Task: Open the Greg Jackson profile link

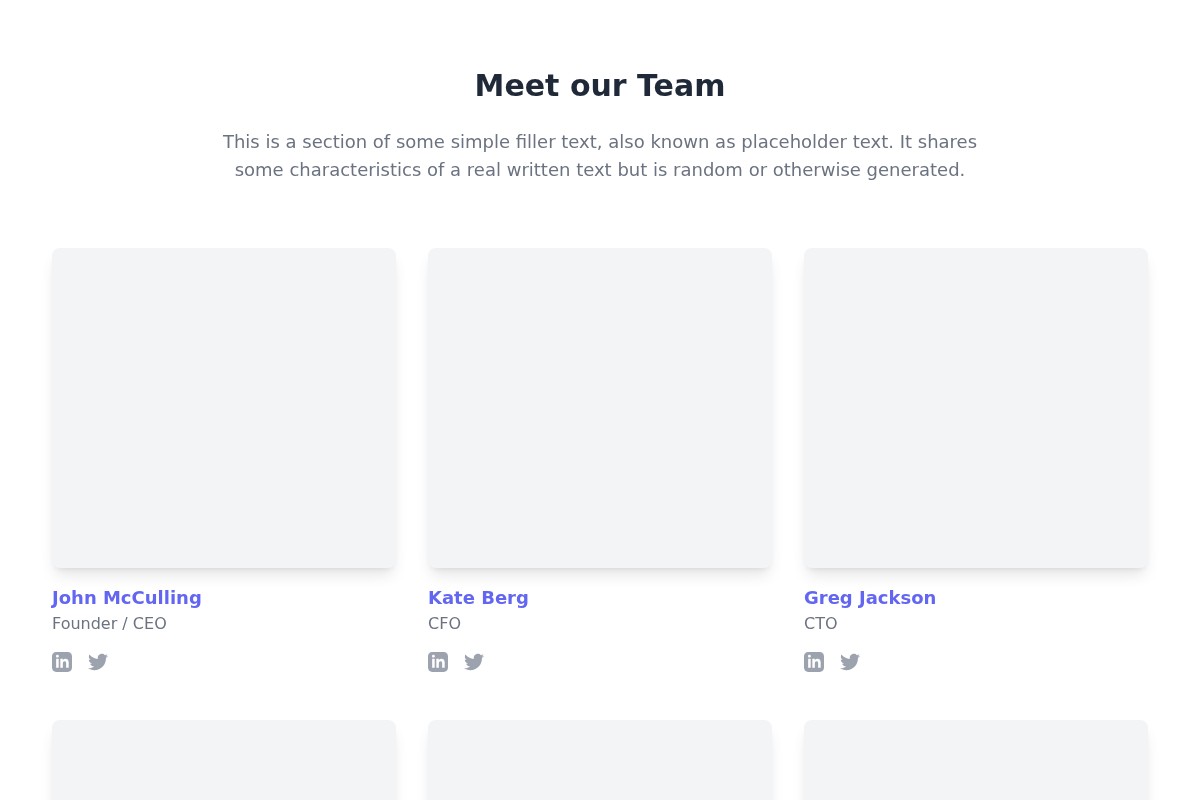Action: pos(870,597)
